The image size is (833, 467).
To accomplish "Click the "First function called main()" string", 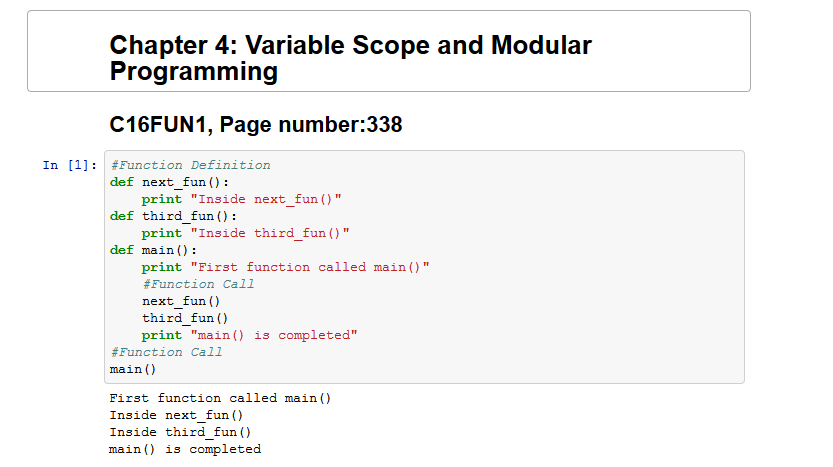I will pos(310,267).
